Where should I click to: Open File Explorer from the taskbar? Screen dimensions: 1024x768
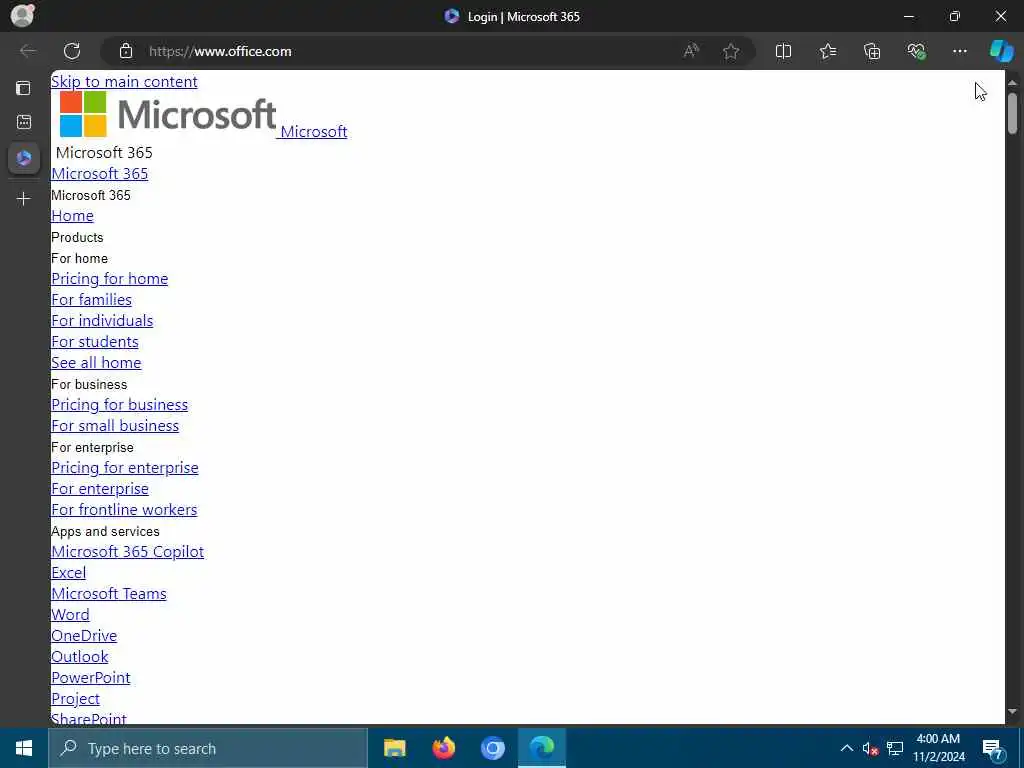pyautogui.click(x=394, y=748)
